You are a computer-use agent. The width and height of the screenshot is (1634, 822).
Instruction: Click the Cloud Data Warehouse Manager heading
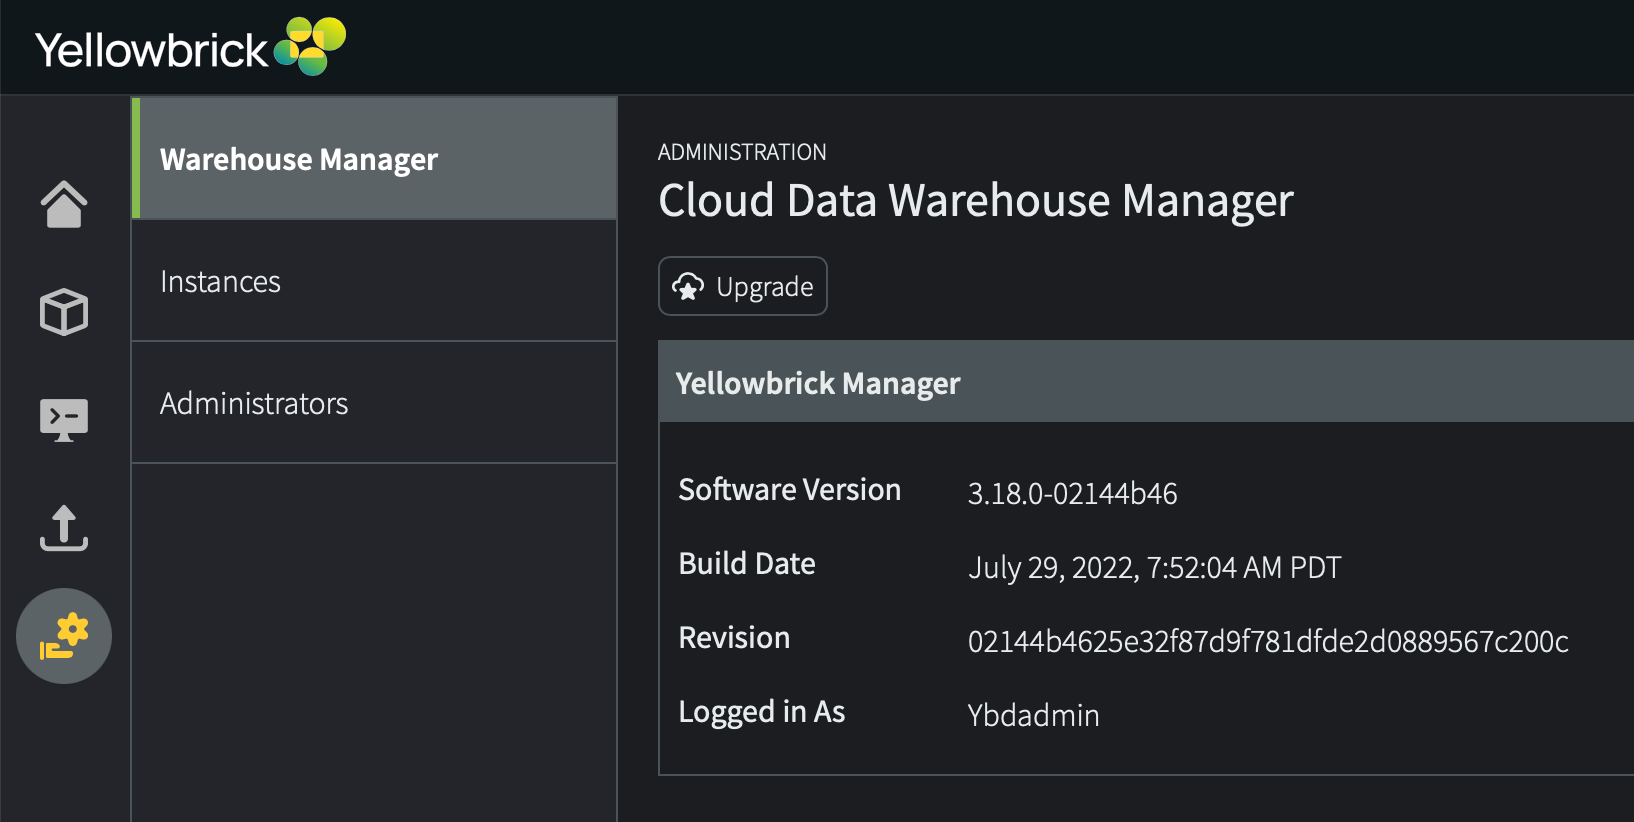976,201
